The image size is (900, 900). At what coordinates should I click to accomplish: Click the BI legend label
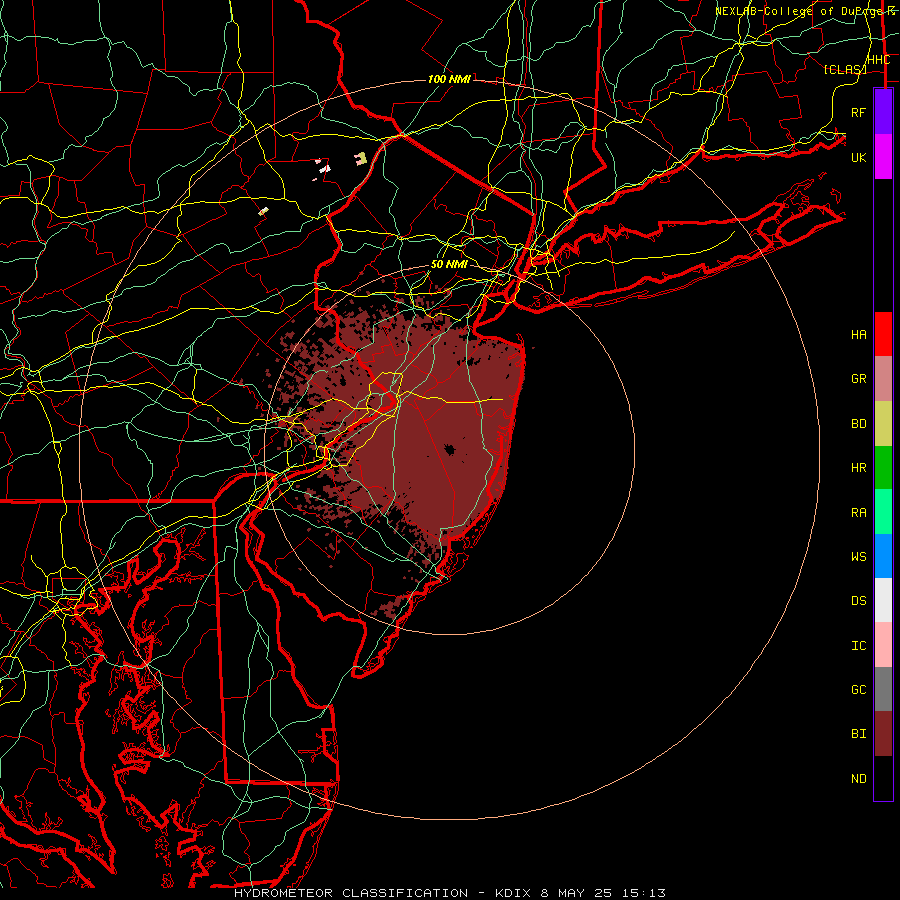(x=859, y=734)
